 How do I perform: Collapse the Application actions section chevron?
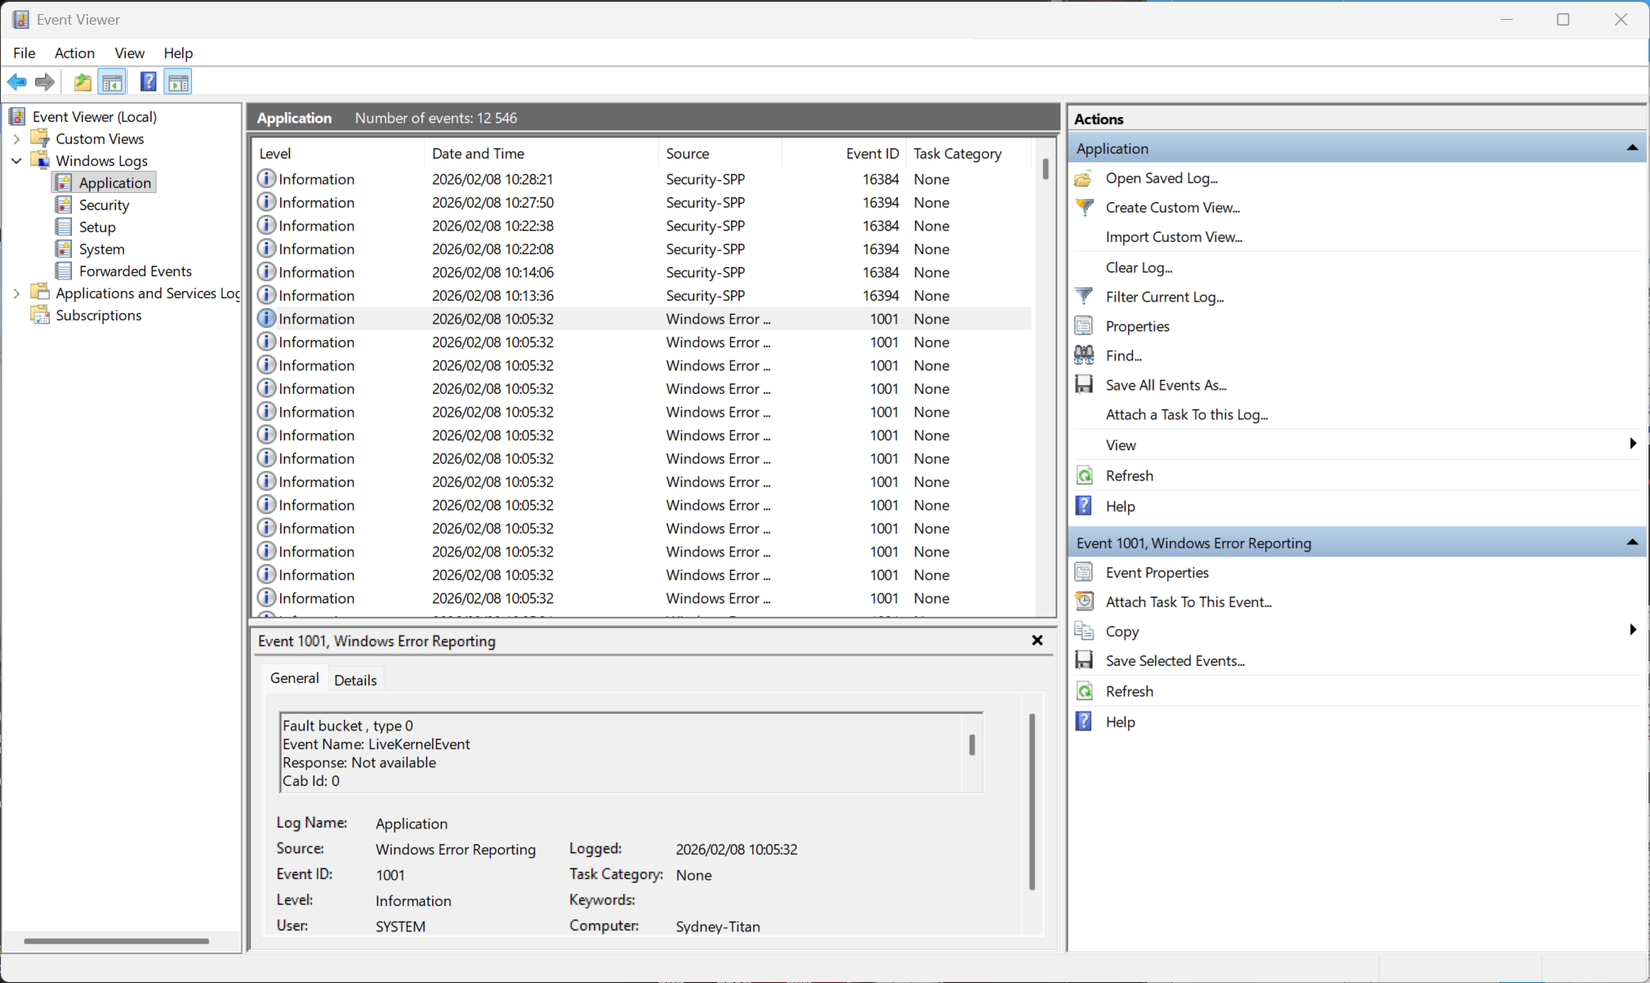(x=1631, y=147)
